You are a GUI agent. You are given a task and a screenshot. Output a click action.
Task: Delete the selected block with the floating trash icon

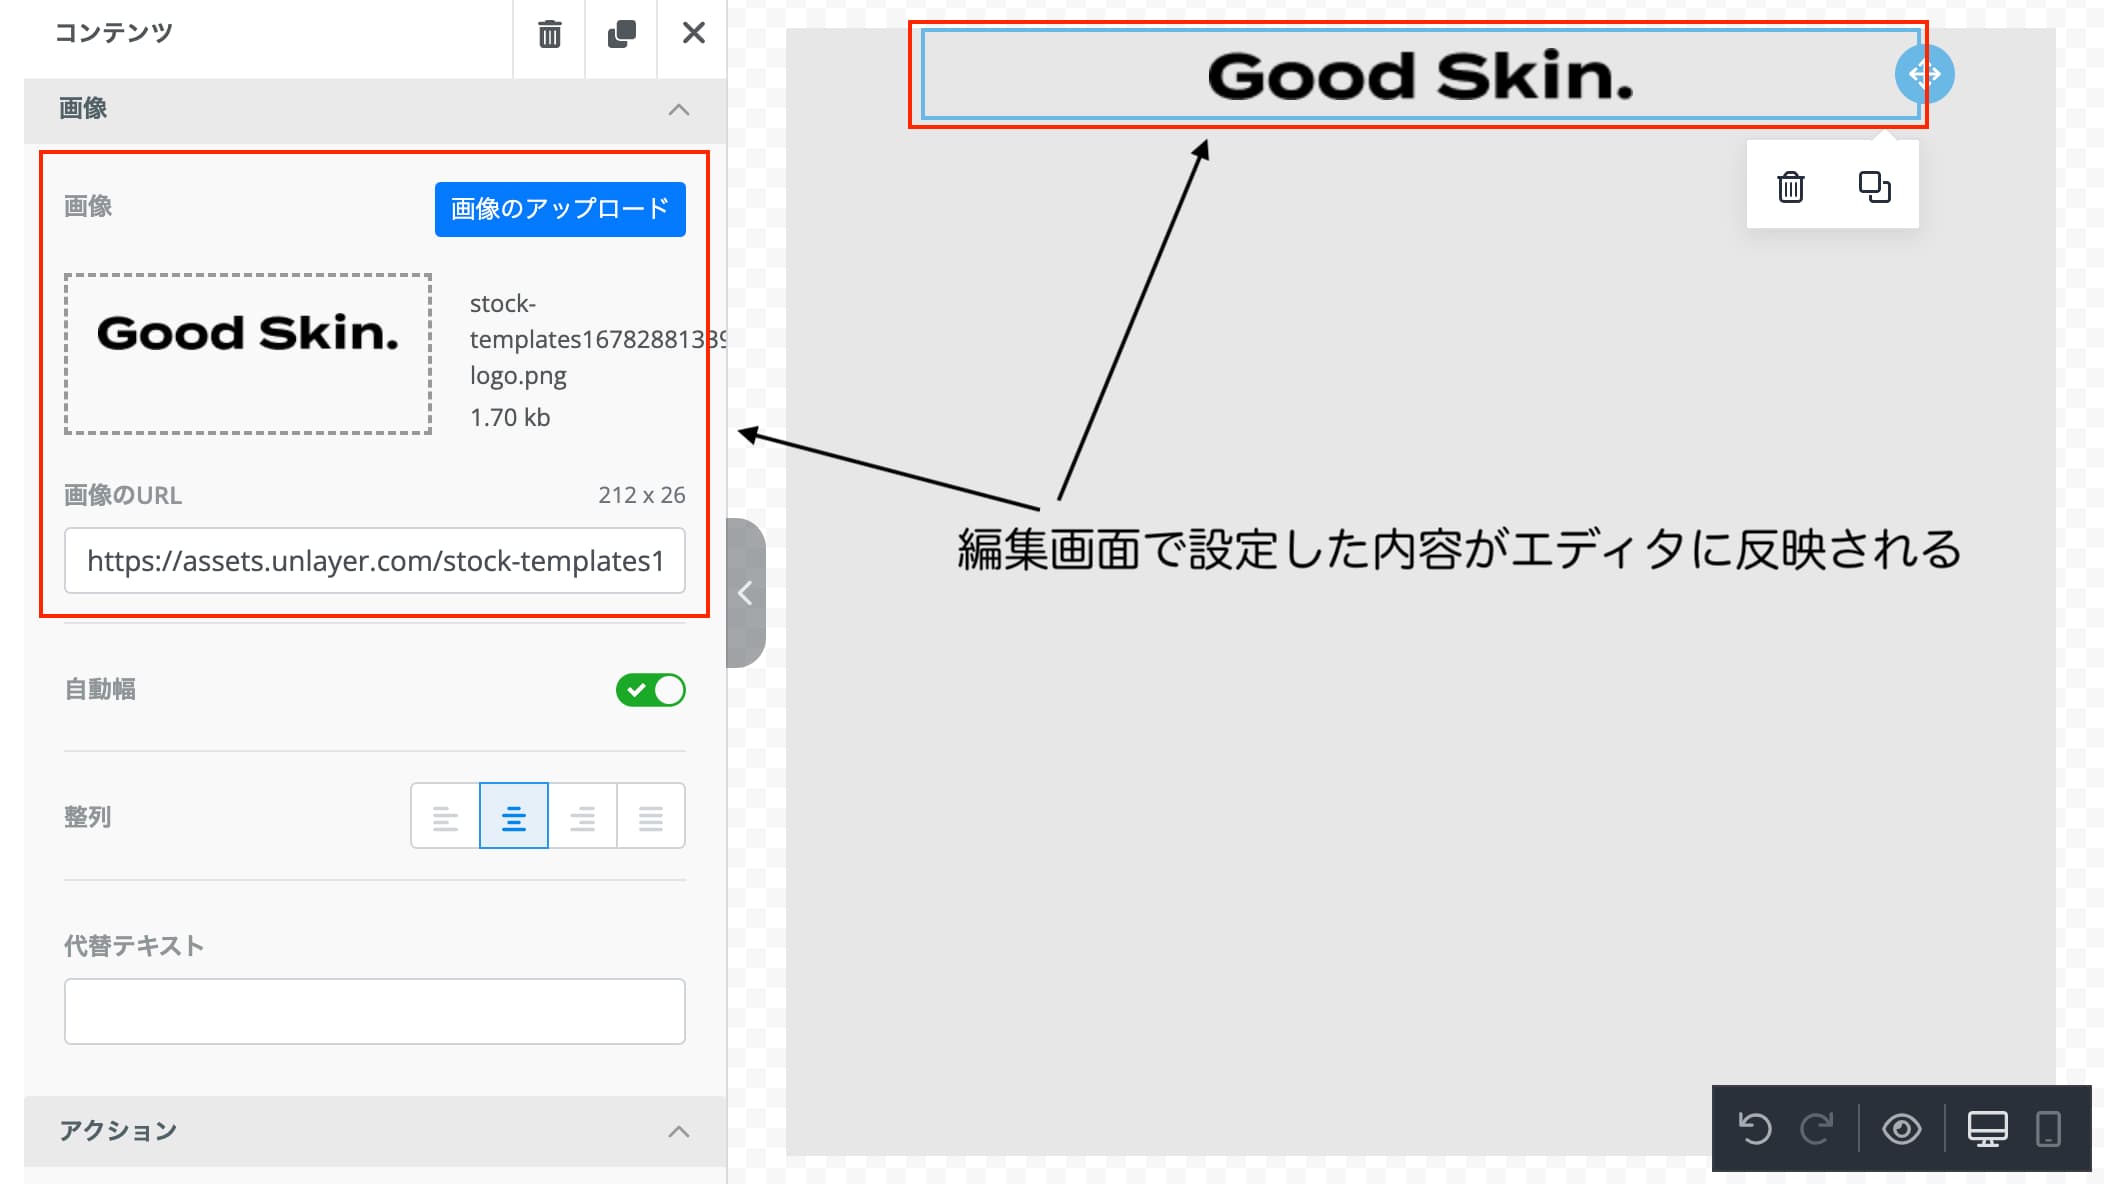tap(1790, 187)
